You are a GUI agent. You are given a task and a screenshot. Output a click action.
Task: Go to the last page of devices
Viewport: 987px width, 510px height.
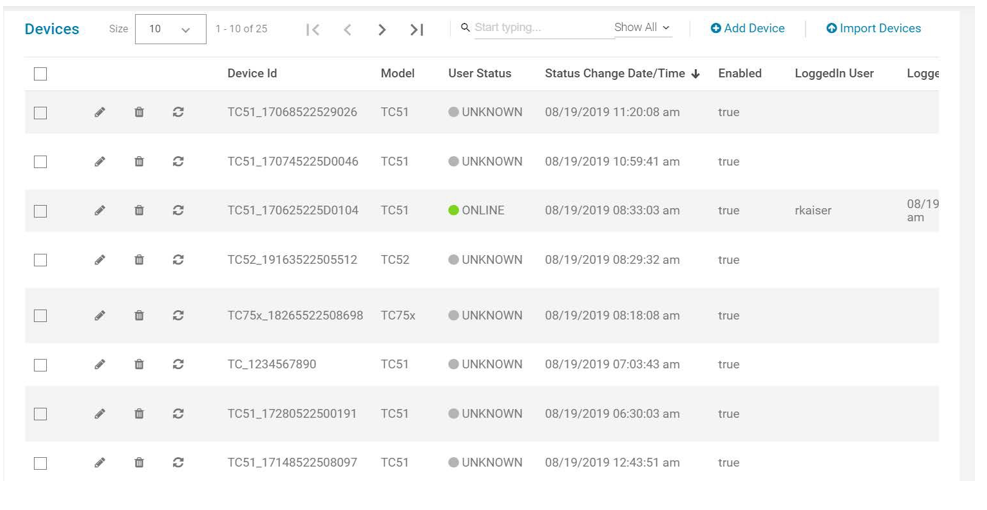[417, 30]
